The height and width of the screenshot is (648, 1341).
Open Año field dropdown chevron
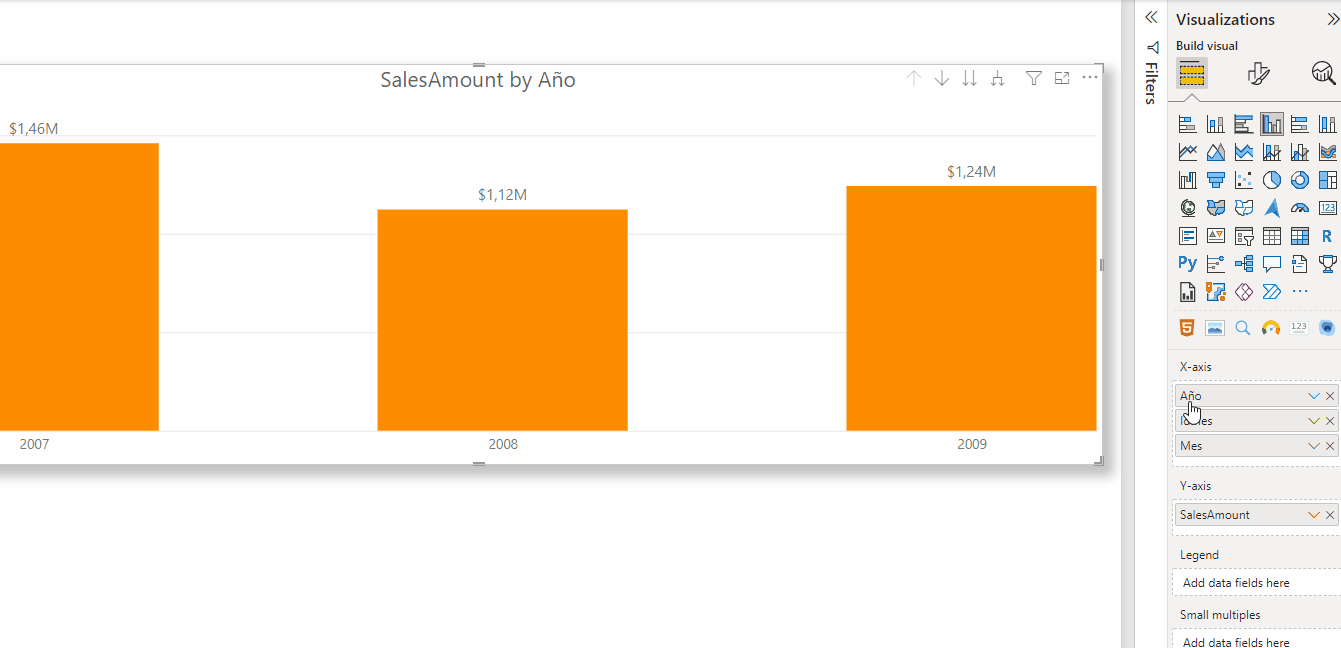[1314, 396]
